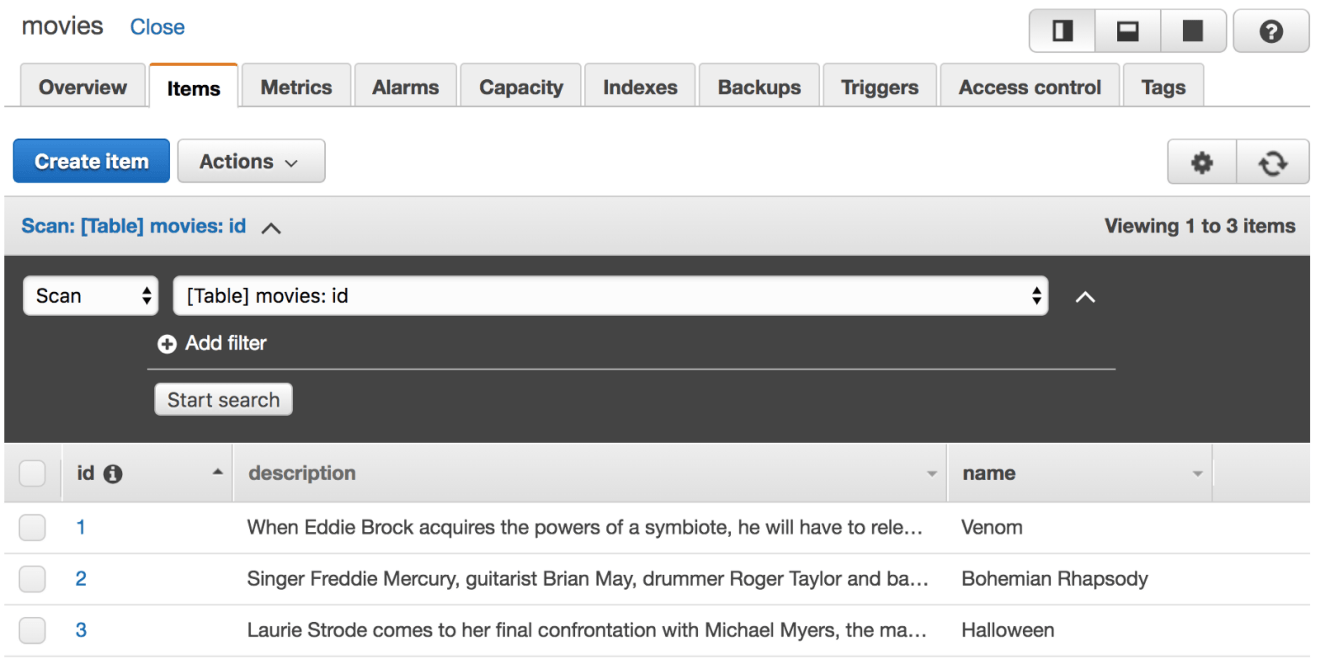Open the Scan type dropdown
The image size is (1320, 664).
(x=91, y=296)
